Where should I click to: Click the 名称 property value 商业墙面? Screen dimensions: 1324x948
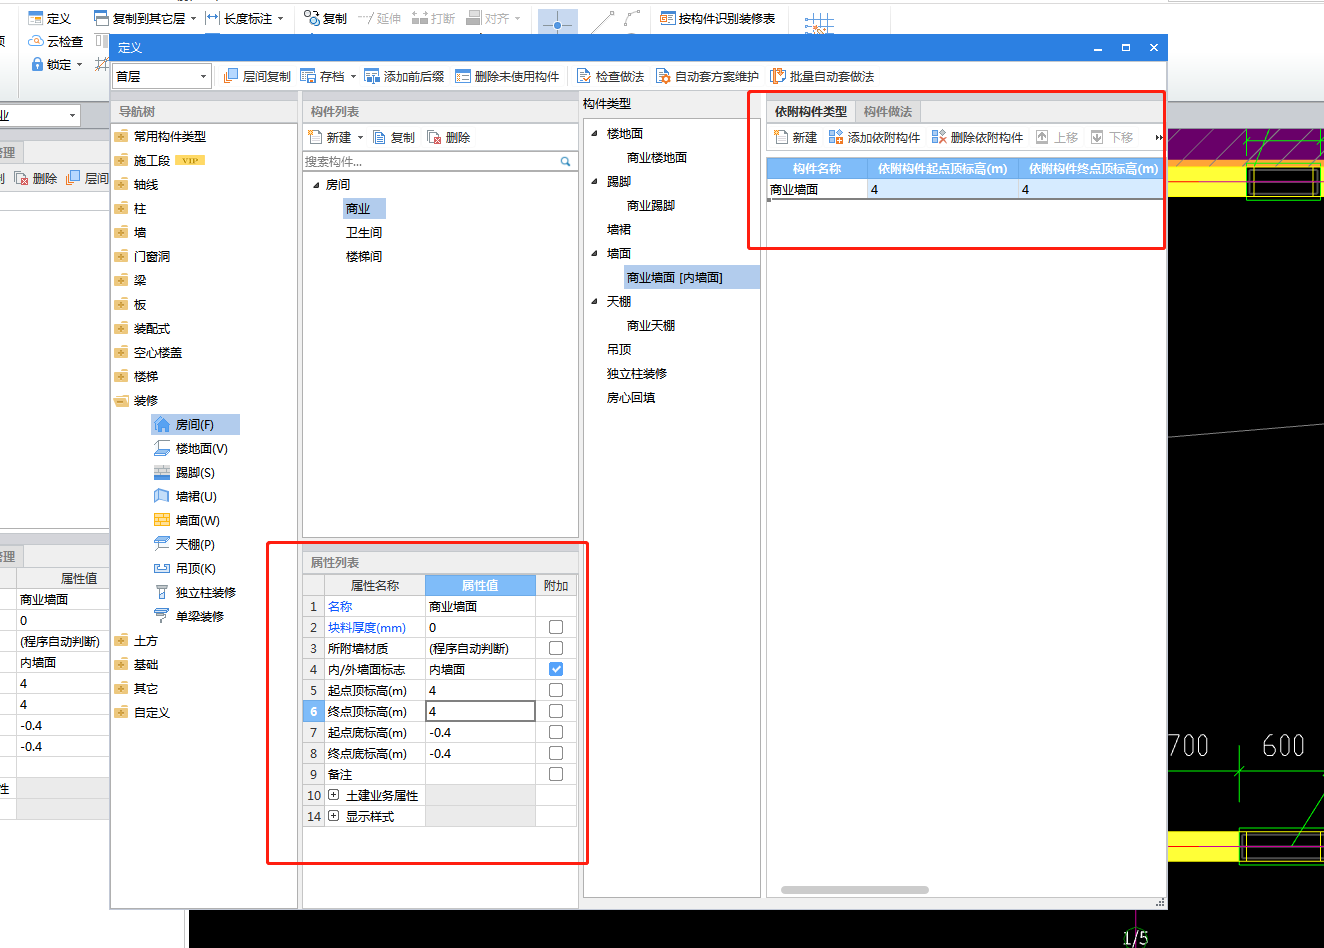[x=480, y=606]
